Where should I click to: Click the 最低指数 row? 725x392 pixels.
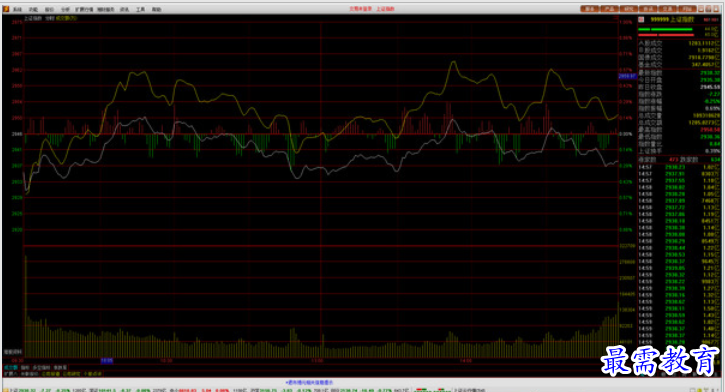pos(679,137)
